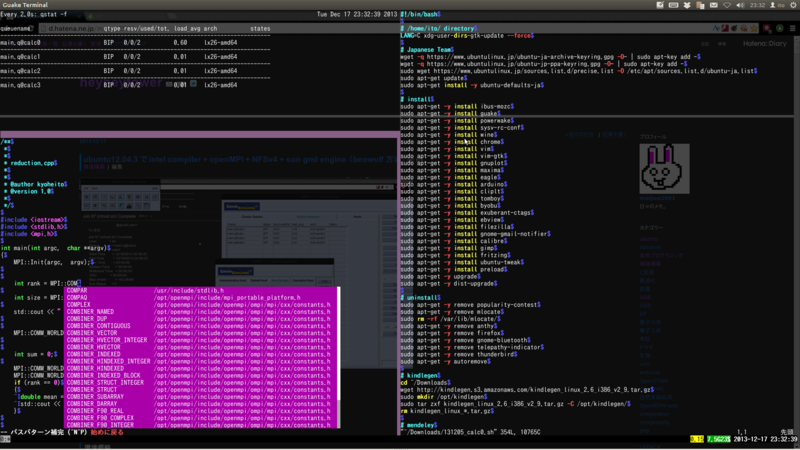Select COMPLEX completion entry
This screenshot has width=800, height=450.
(x=201, y=305)
